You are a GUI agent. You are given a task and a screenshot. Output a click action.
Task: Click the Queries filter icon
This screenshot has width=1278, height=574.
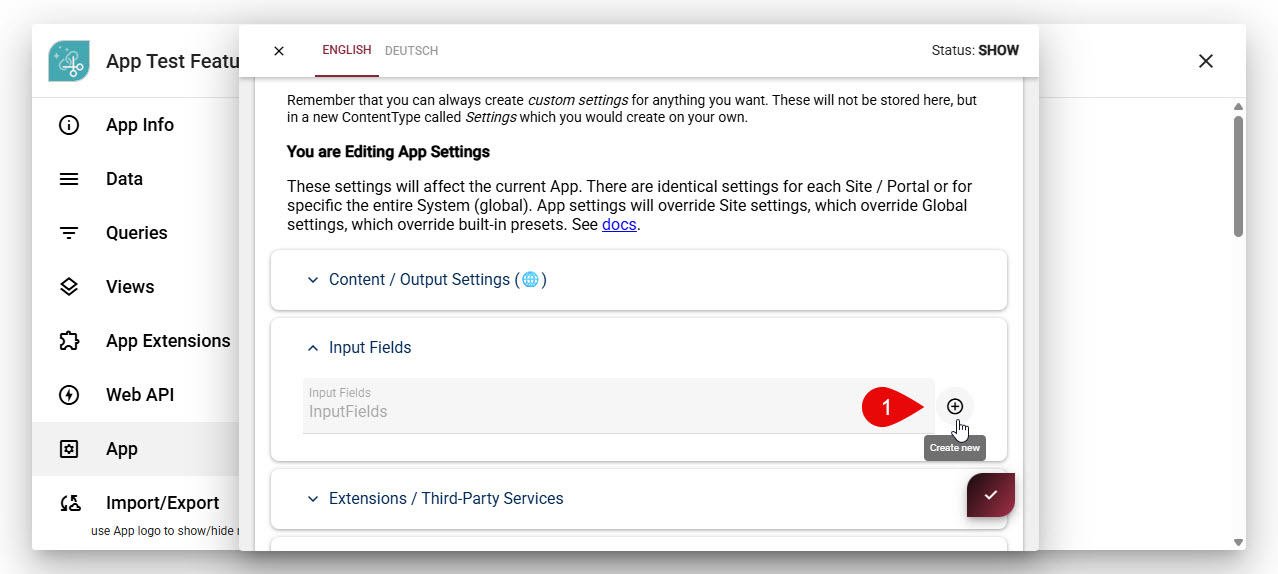69,233
